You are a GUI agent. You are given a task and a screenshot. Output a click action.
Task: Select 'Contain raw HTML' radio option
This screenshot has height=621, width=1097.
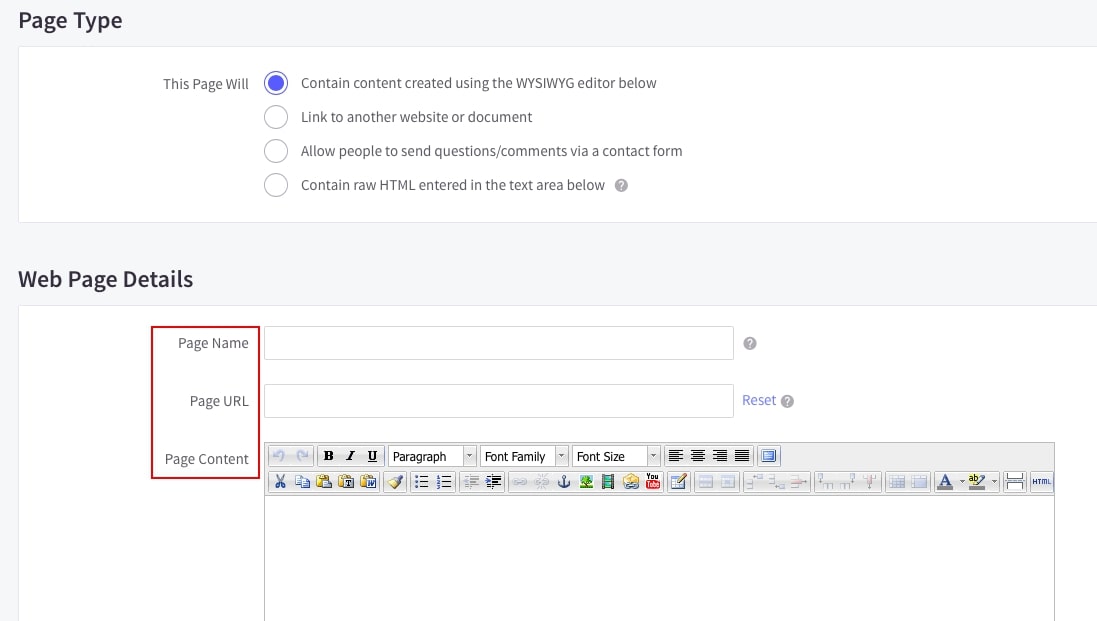pyautogui.click(x=276, y=185)
